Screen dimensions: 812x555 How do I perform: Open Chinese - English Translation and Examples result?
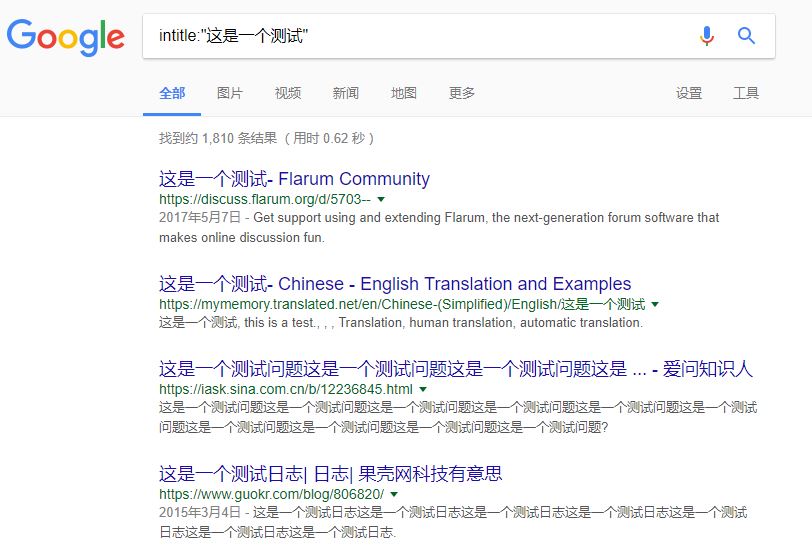[x=395, y=284]
